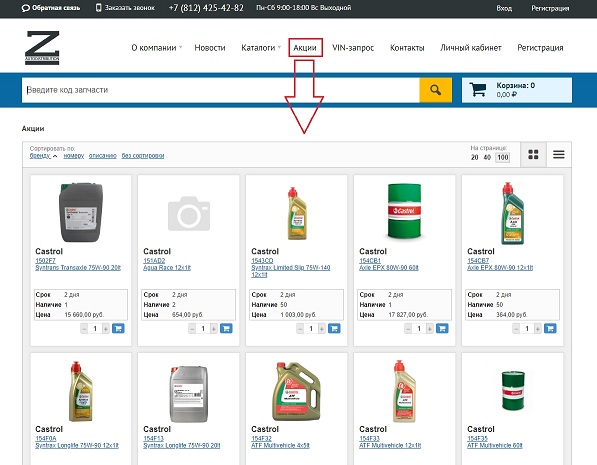Viewport: 597px width, 465px height.
Task: Add Syntrax Limited Slip 75W-140 to cart
Action: point(334,328)
